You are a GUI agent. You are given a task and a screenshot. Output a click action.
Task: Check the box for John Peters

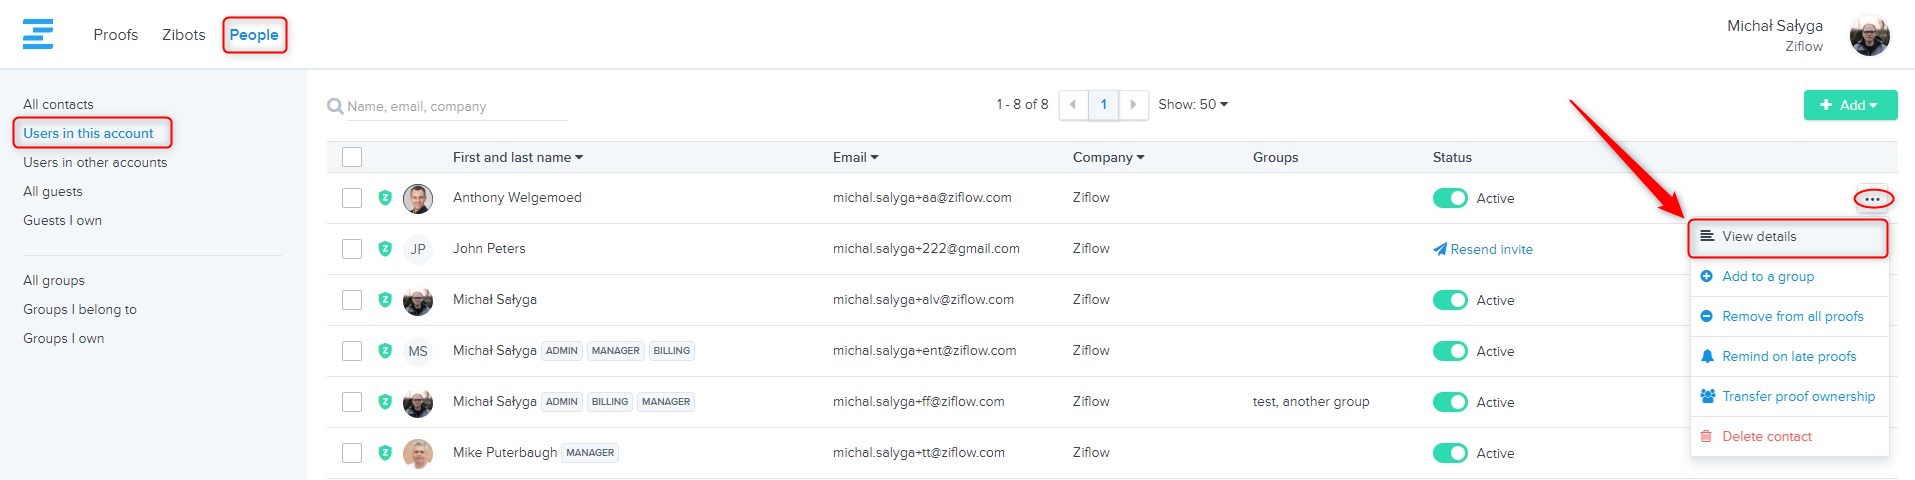pos(352,249)
